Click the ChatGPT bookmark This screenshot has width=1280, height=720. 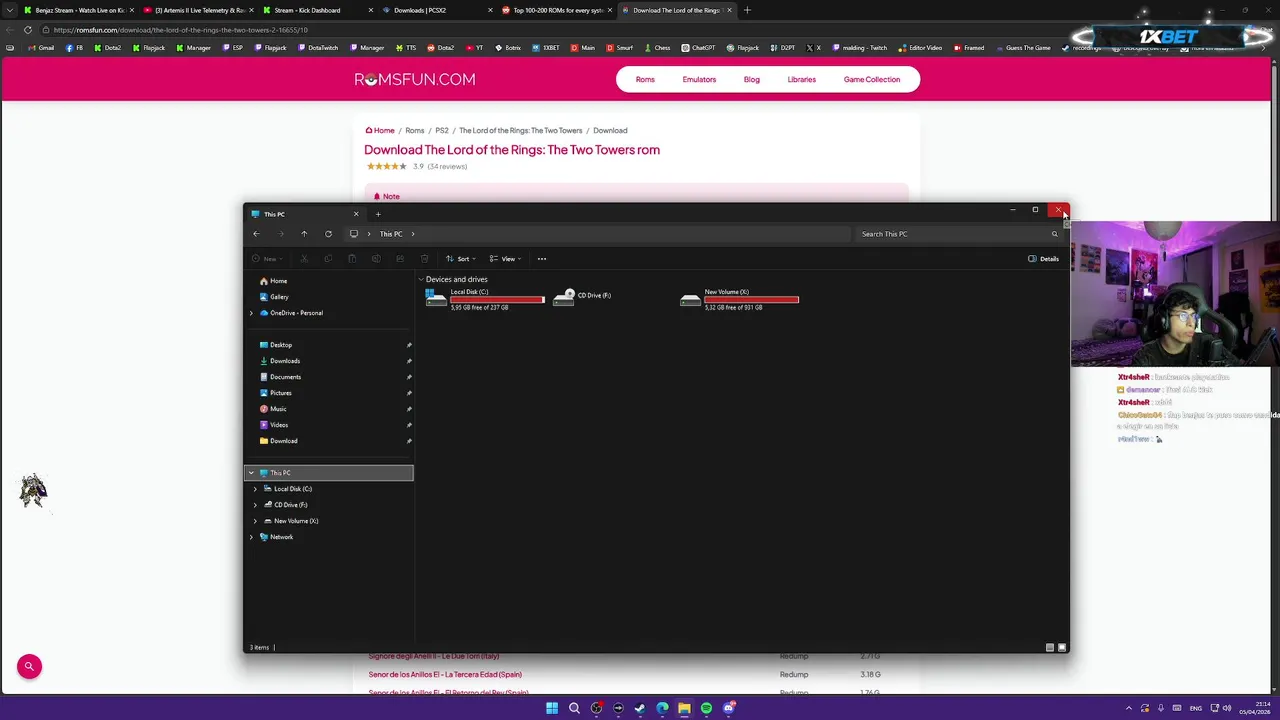tap(698, 48)
